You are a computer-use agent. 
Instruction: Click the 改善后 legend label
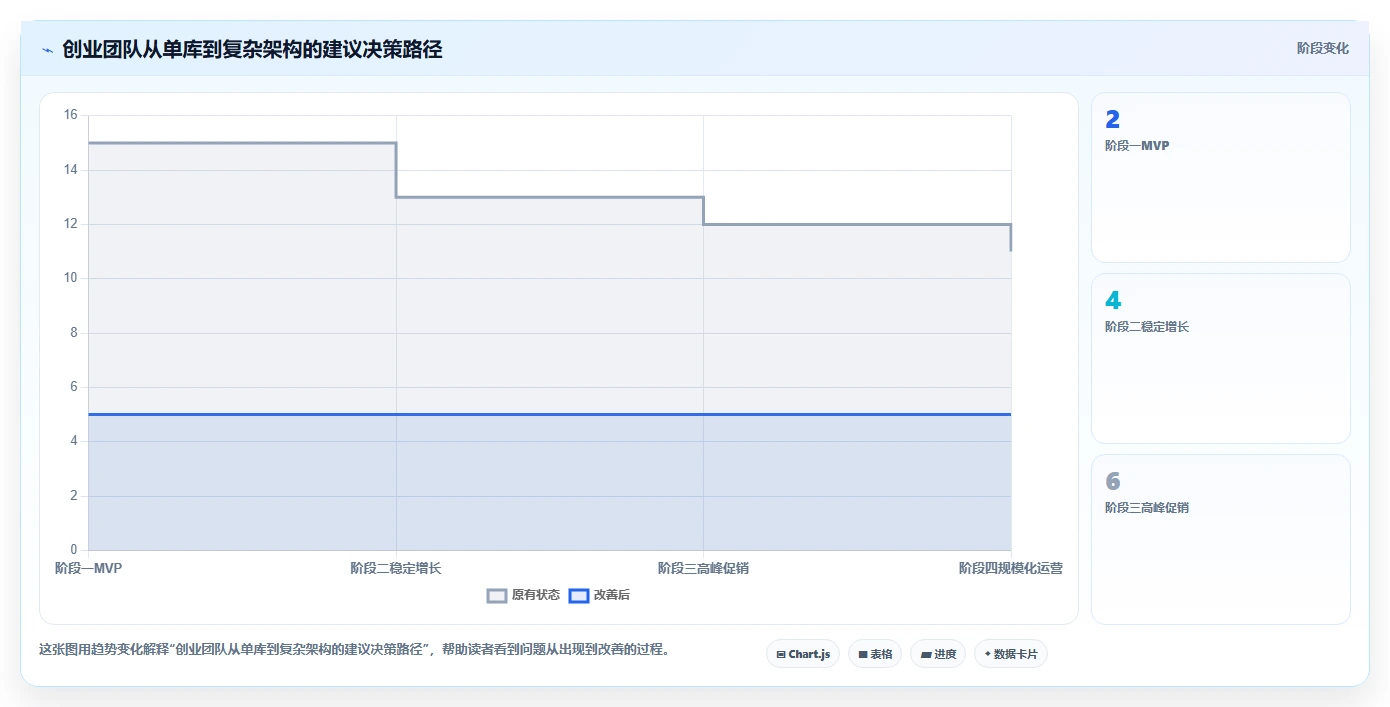612,595
